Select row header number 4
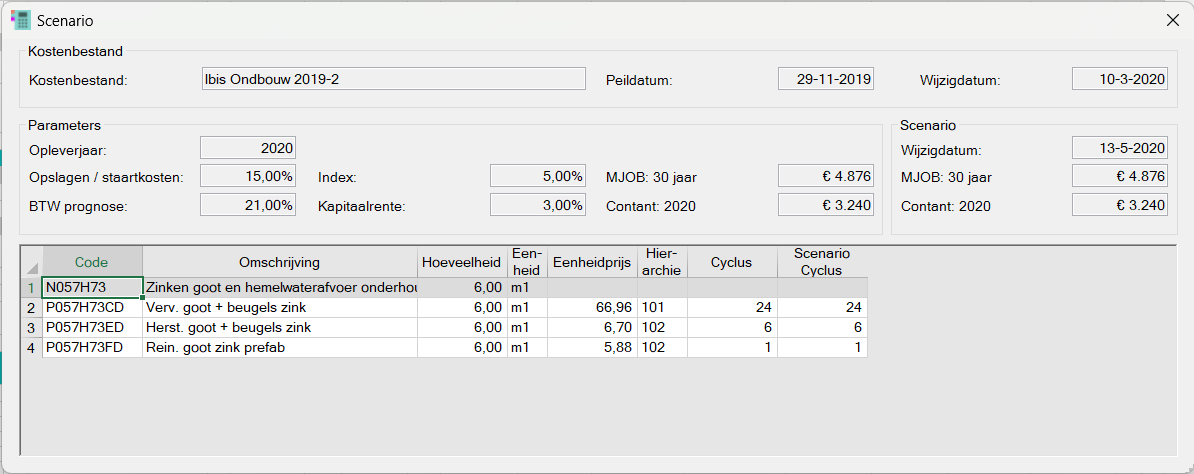Viewport: 1194px width, 474px height. coord(31,348)
